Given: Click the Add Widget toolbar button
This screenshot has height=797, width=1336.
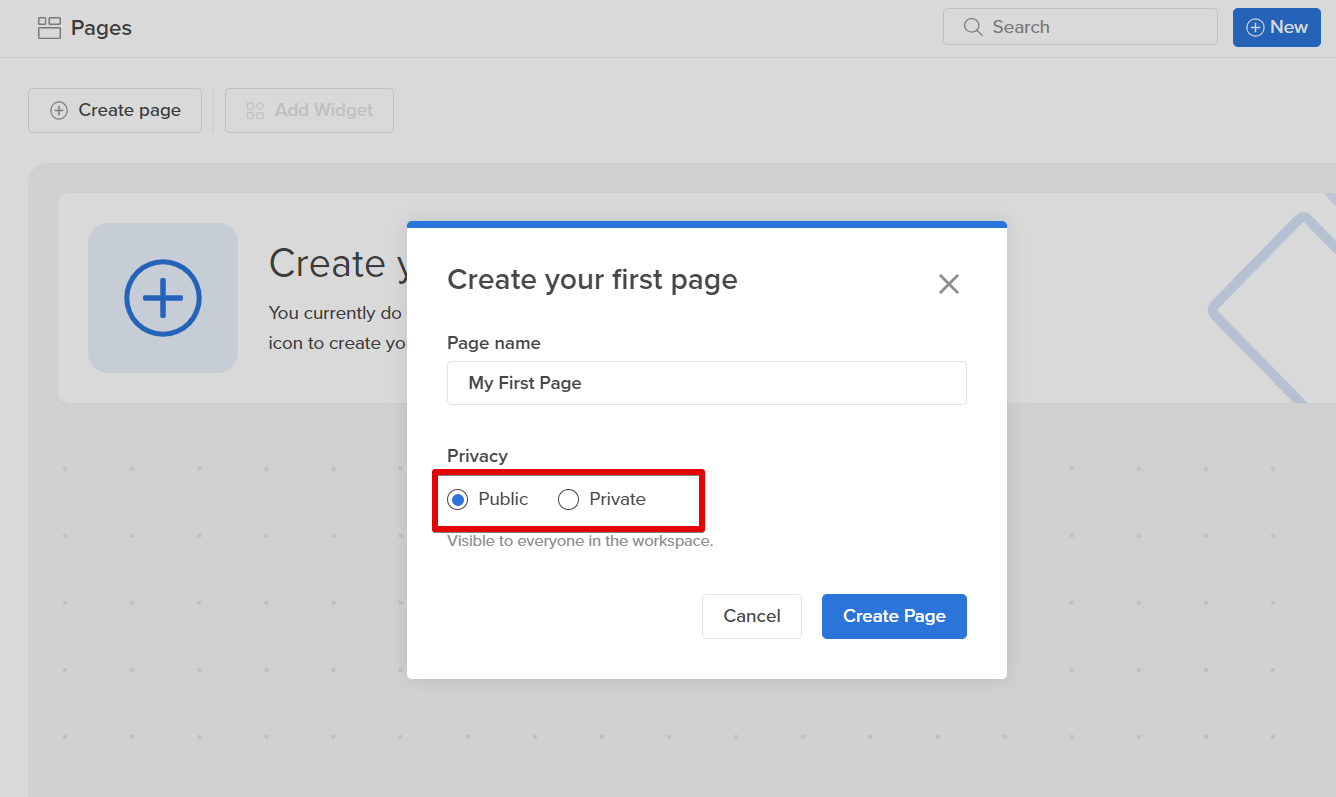Looking at the screenshot, I should [309, 110].
